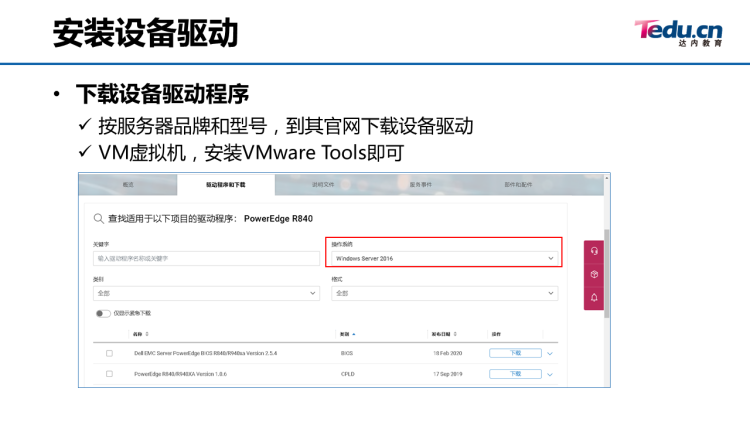Click the text 'Dell EMC Server PowerEdge BIOS R840/R940xa Version 2.5.4'
This screenshot has height=422, width=750.
pos(205,353)
